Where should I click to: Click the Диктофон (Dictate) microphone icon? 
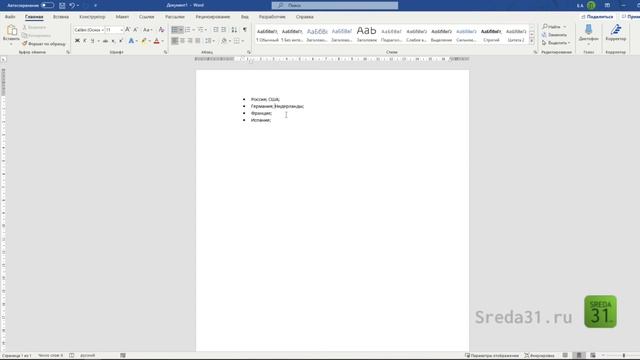tap(588, 30)
